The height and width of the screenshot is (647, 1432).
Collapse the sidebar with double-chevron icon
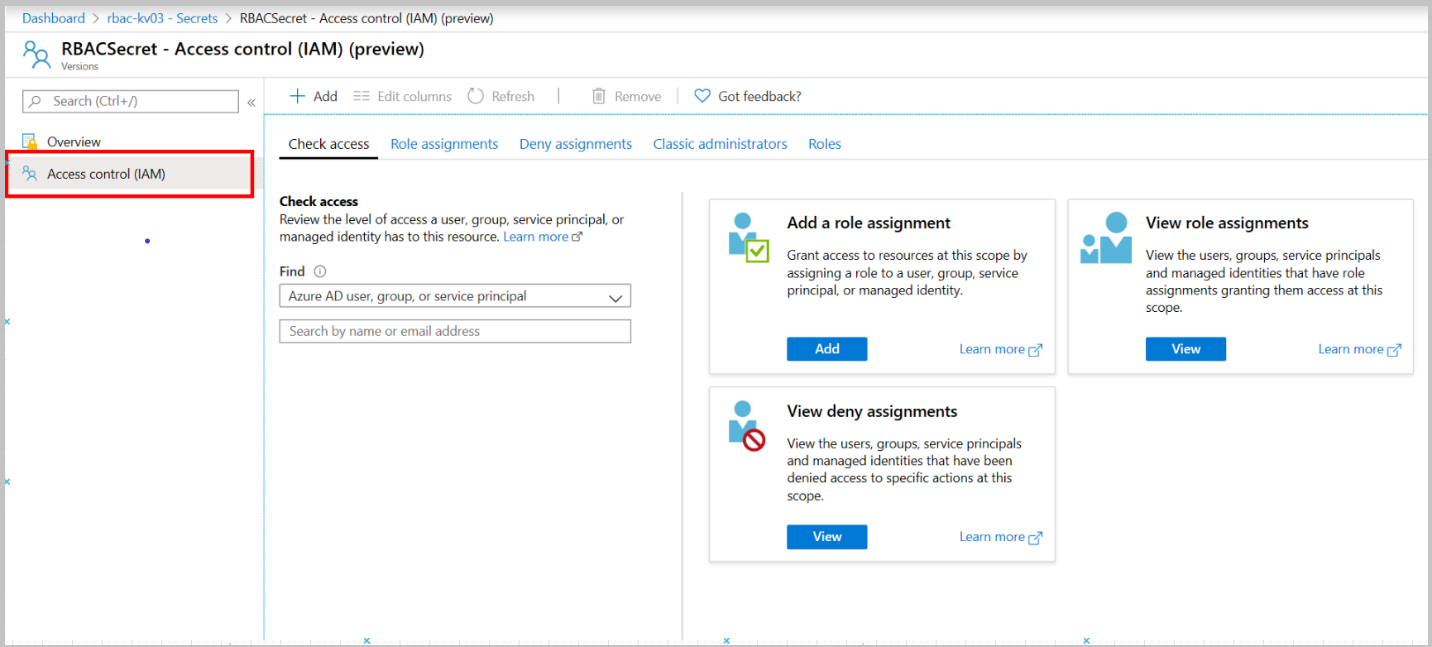251,102
